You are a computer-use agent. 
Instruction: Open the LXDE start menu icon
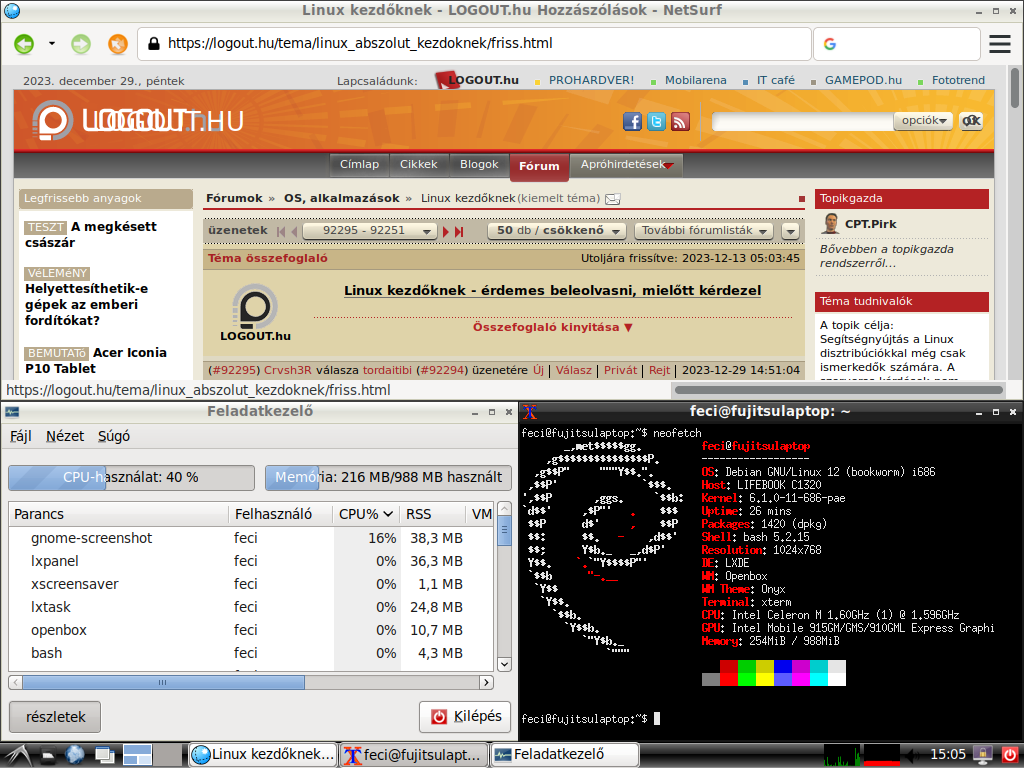[x=16, y=755]
